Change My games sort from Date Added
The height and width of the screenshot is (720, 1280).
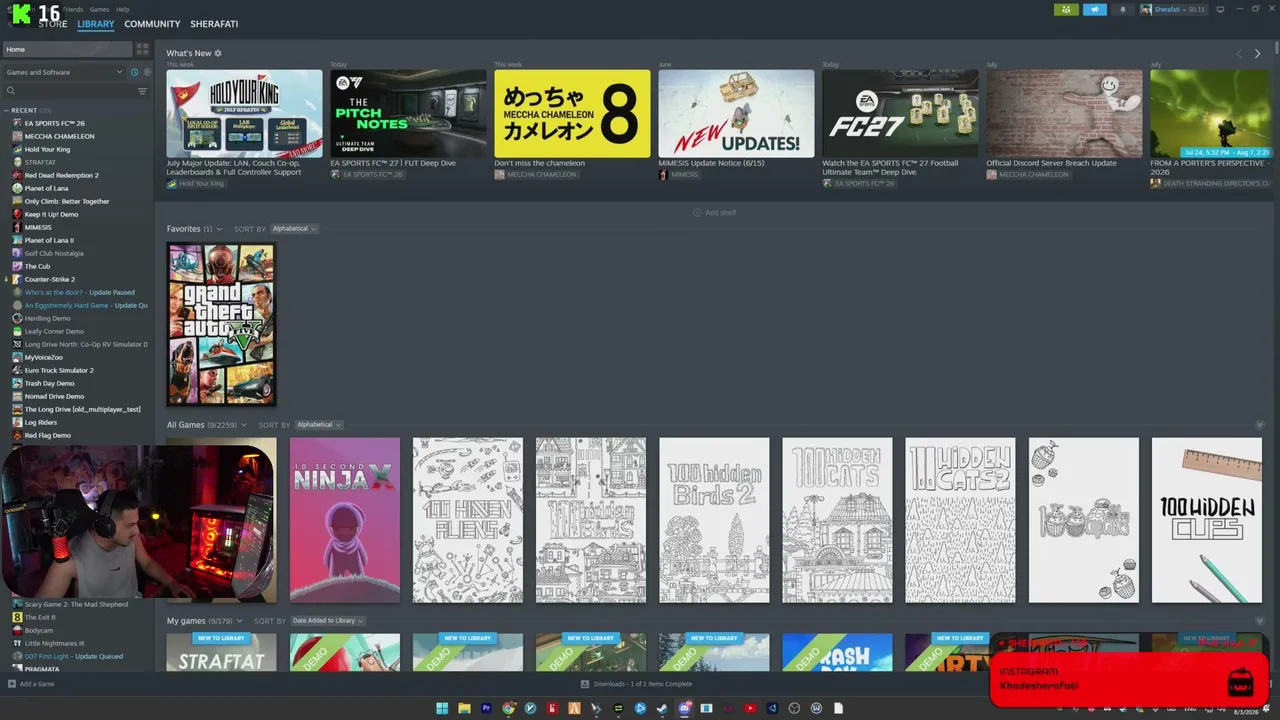[x=327, y=621]
